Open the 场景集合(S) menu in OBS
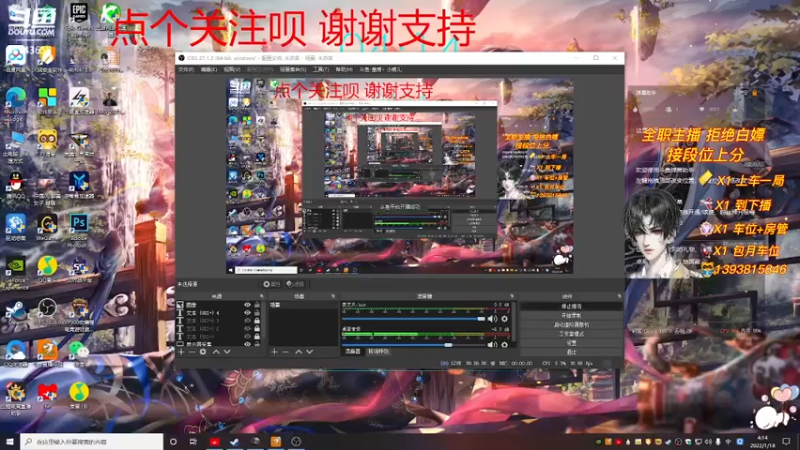 [x=293, y=69]
